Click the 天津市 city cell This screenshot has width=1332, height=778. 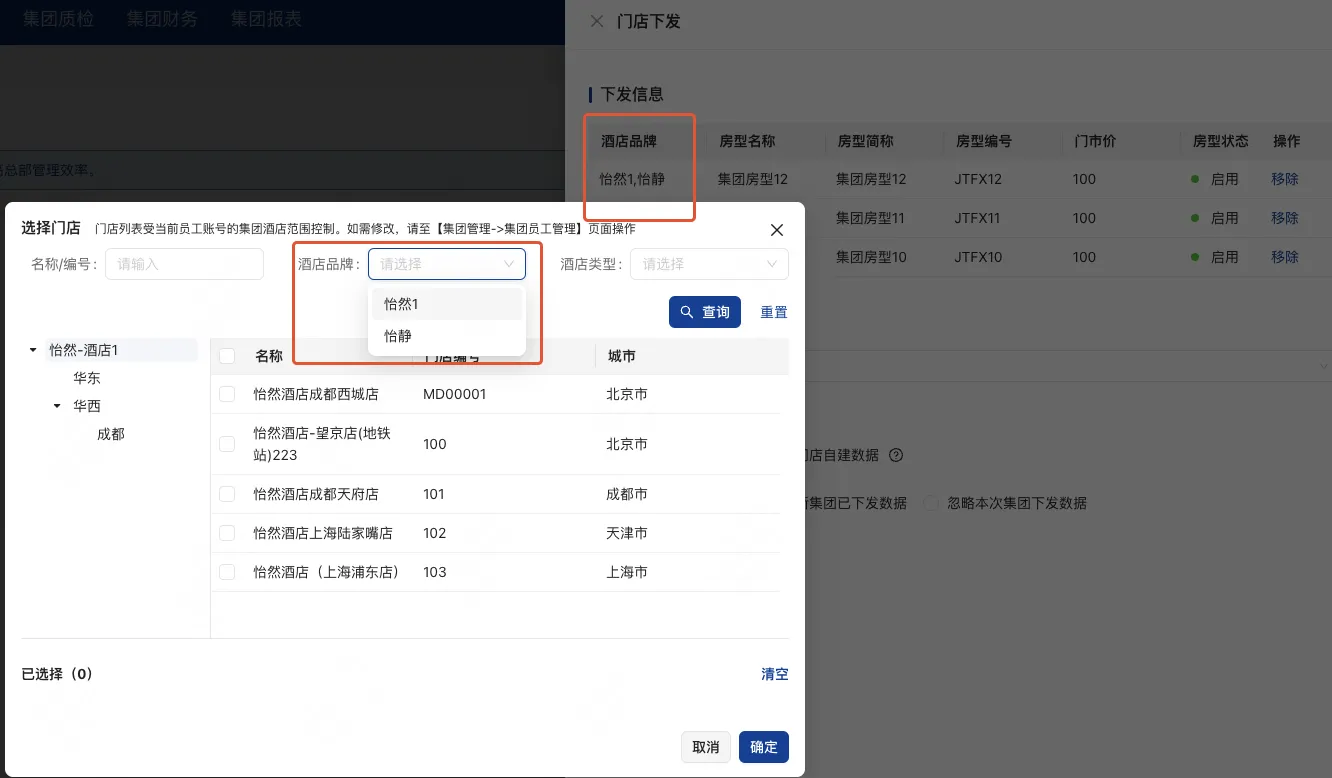[x=627, y=533]
